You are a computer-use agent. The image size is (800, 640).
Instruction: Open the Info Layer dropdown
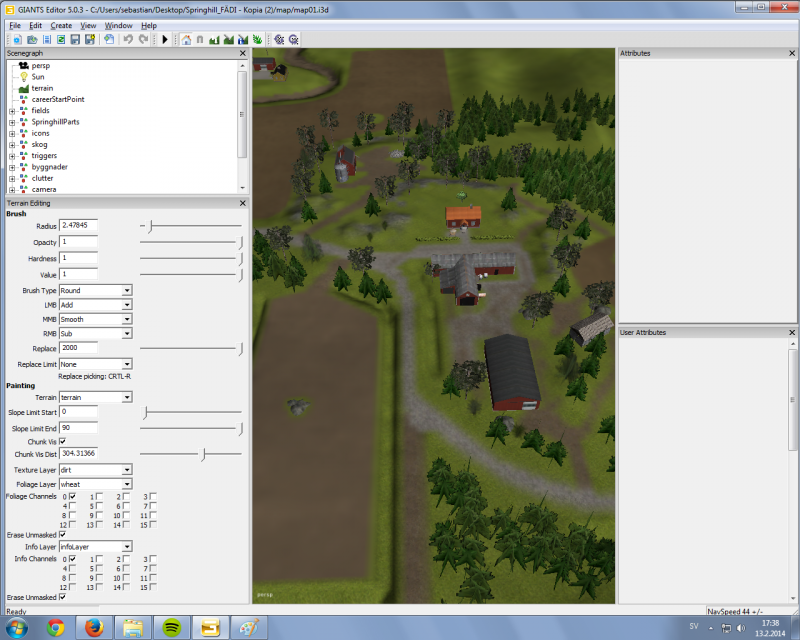[x=127, y=547]
